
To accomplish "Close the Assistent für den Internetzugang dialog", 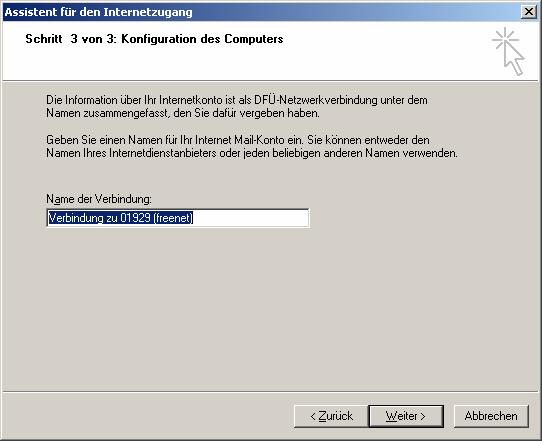I will point(529,12).
